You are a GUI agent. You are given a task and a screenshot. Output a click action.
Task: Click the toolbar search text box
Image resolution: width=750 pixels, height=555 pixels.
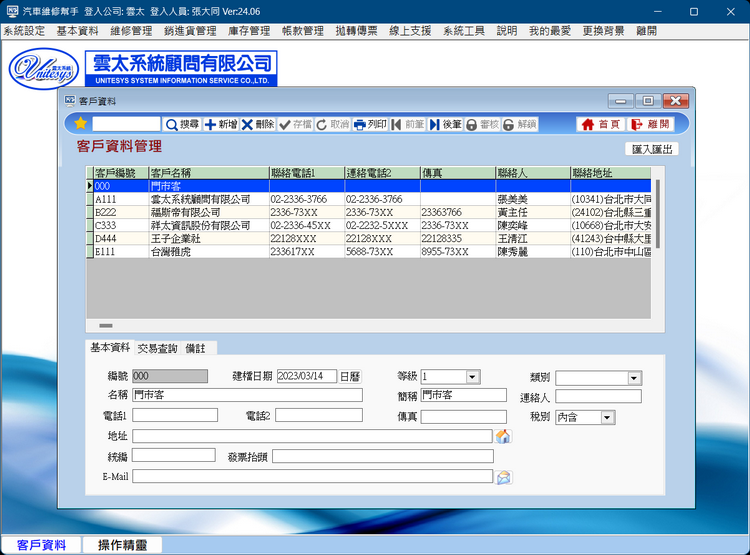point(126,124)
